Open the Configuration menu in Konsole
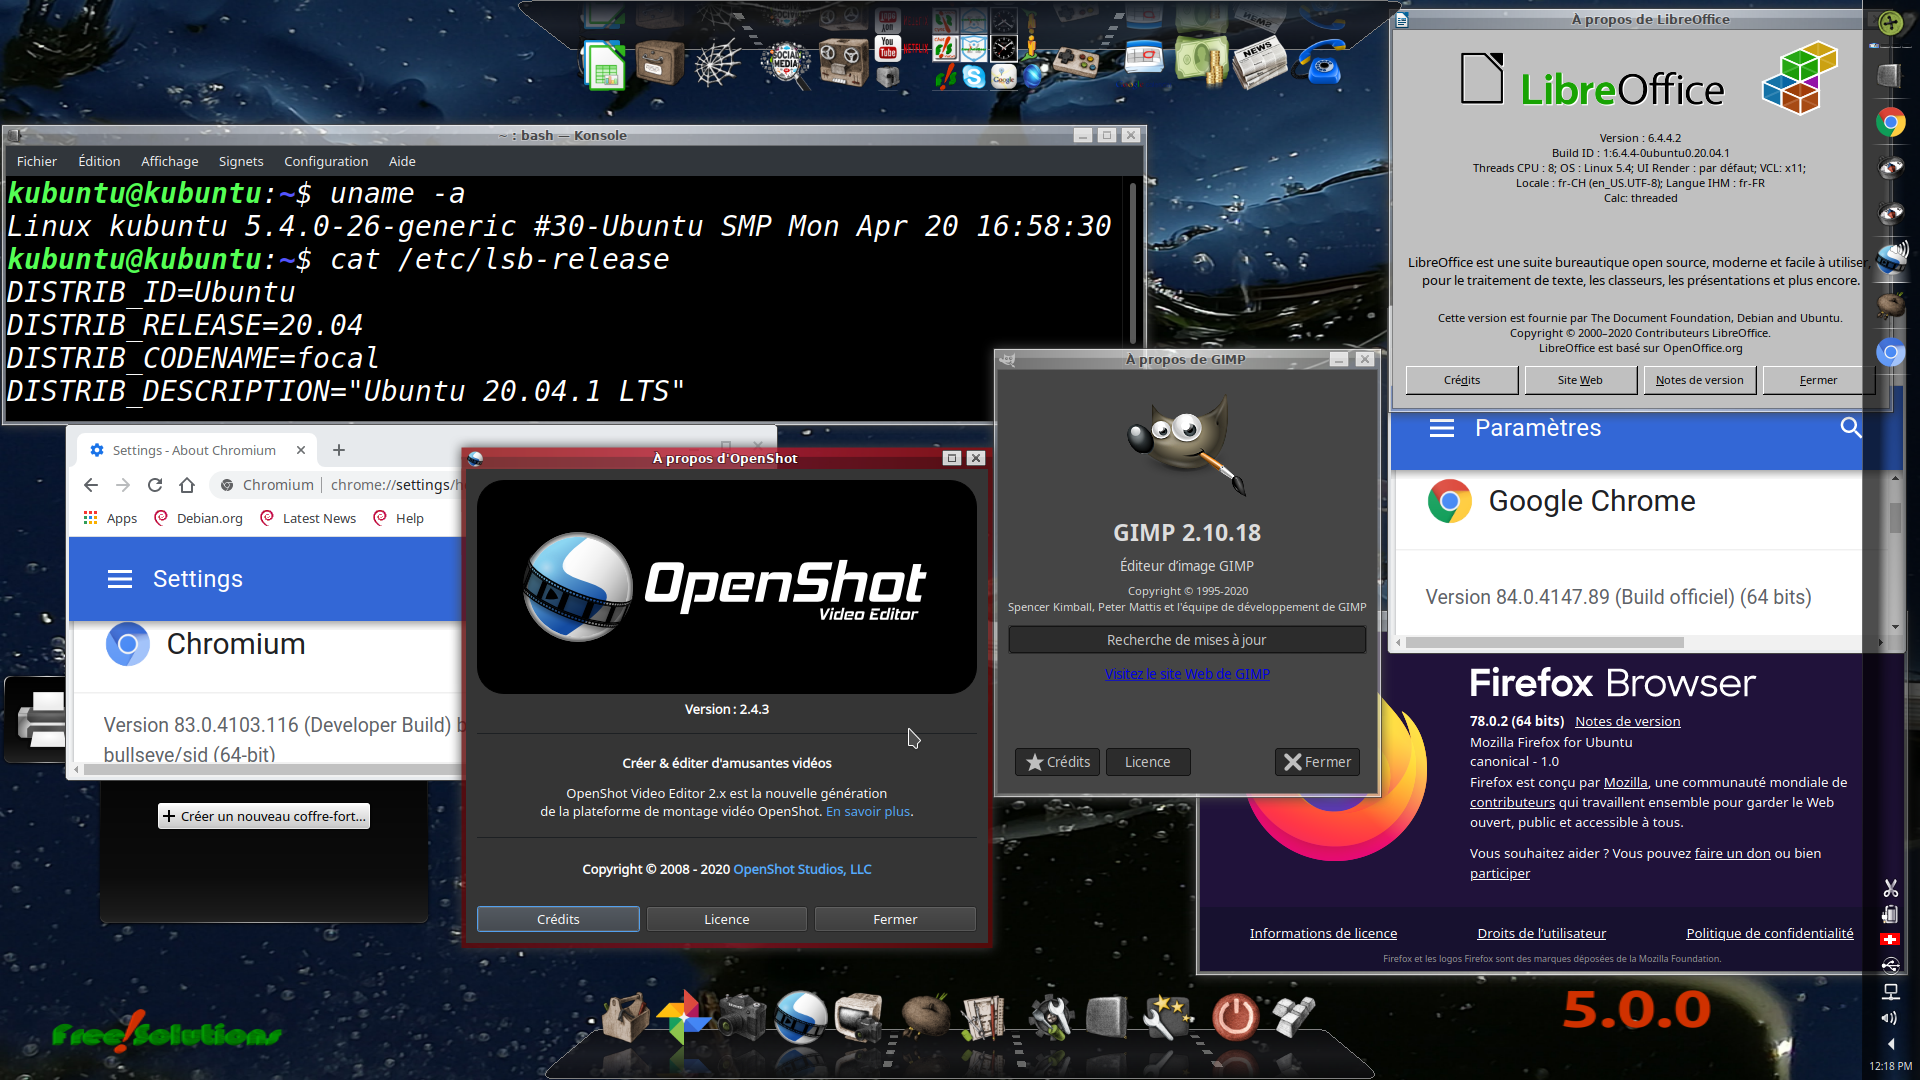 [x=326, y=161]
